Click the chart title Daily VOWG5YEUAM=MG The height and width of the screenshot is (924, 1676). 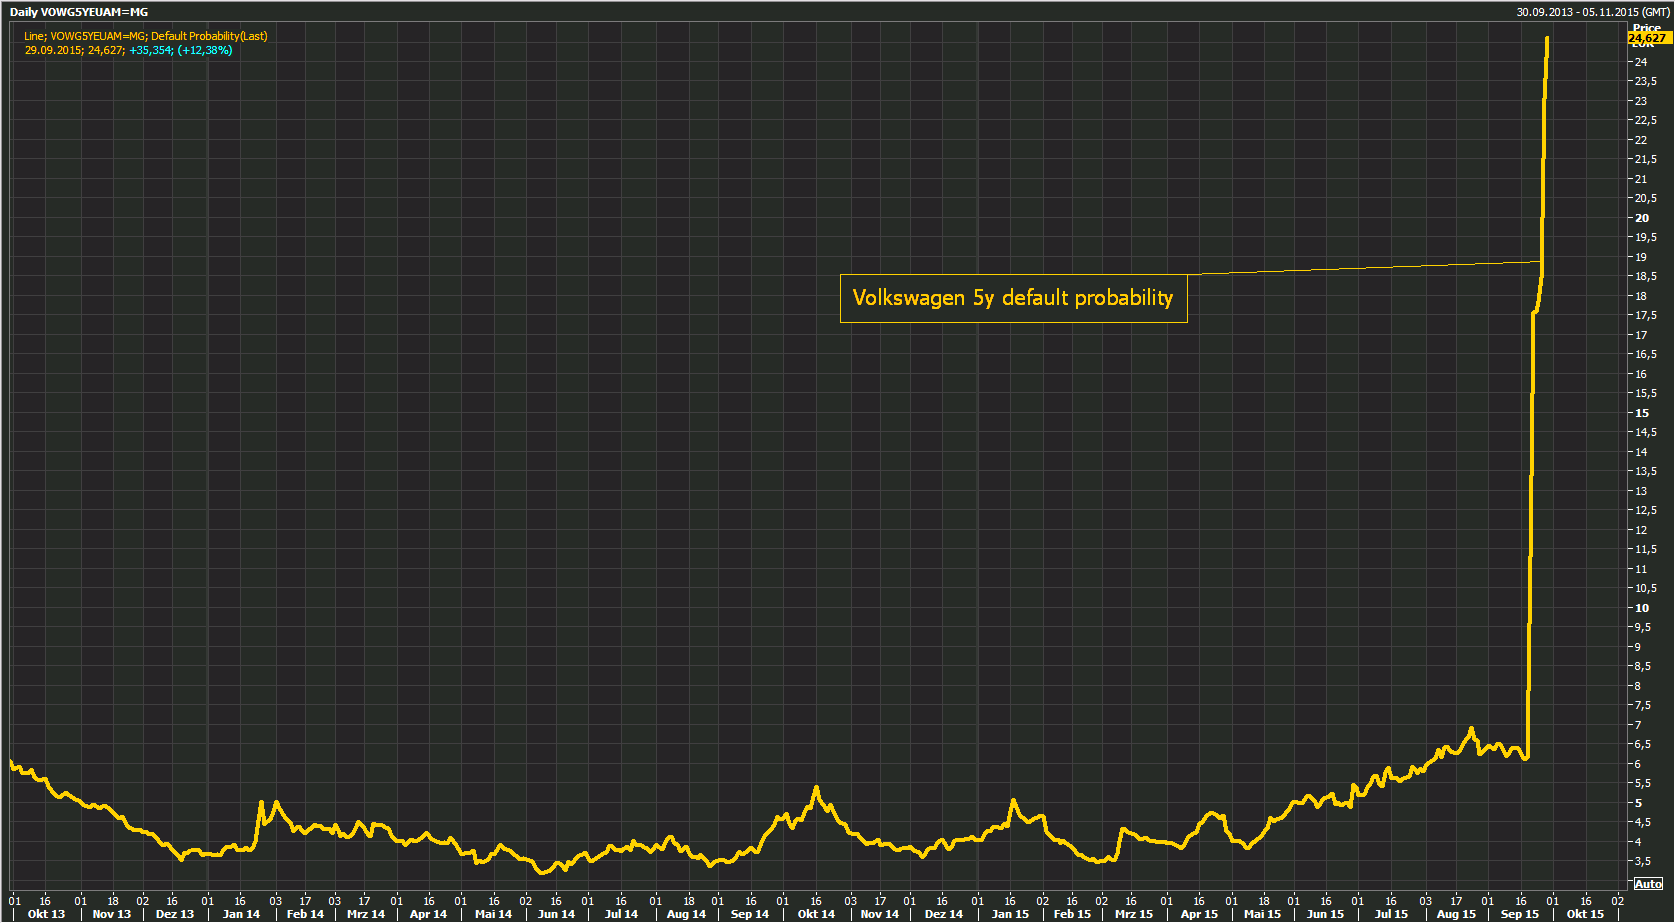click(x=79, y=12)
